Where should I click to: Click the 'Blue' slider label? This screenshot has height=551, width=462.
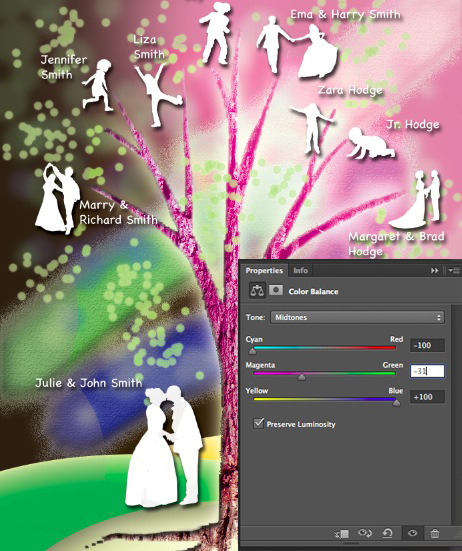[x=396, y=391]
